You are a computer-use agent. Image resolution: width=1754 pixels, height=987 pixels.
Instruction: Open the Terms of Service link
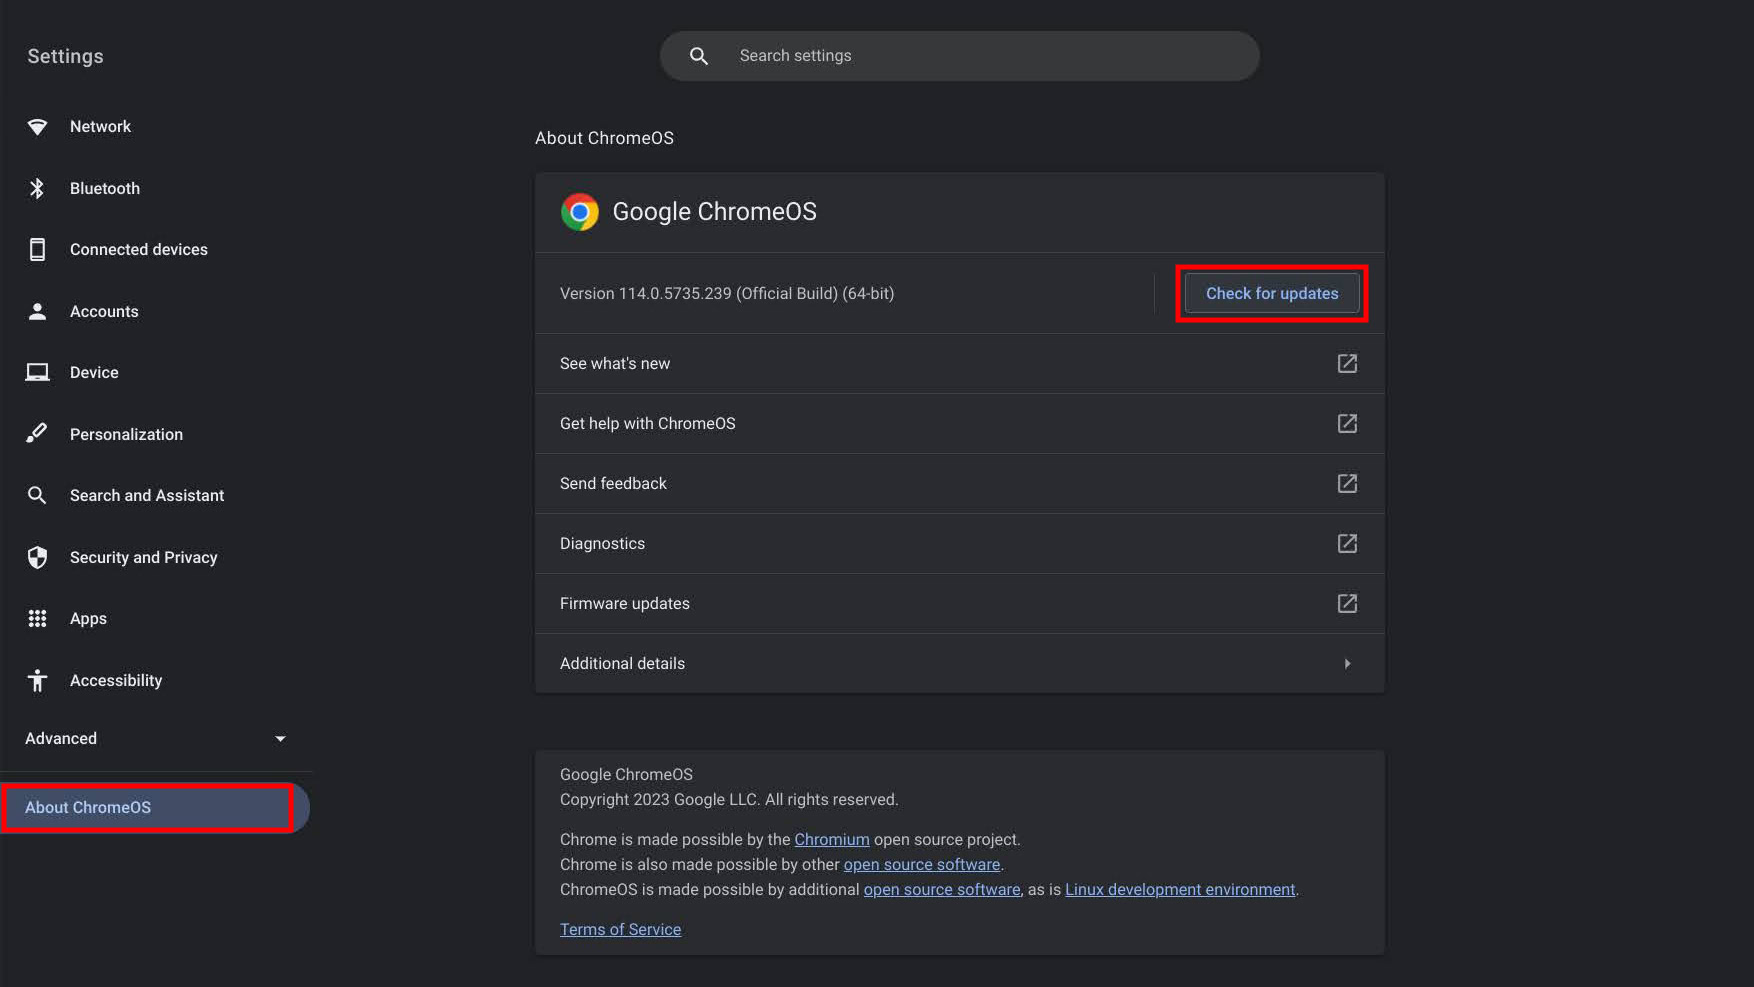[620, 930]
